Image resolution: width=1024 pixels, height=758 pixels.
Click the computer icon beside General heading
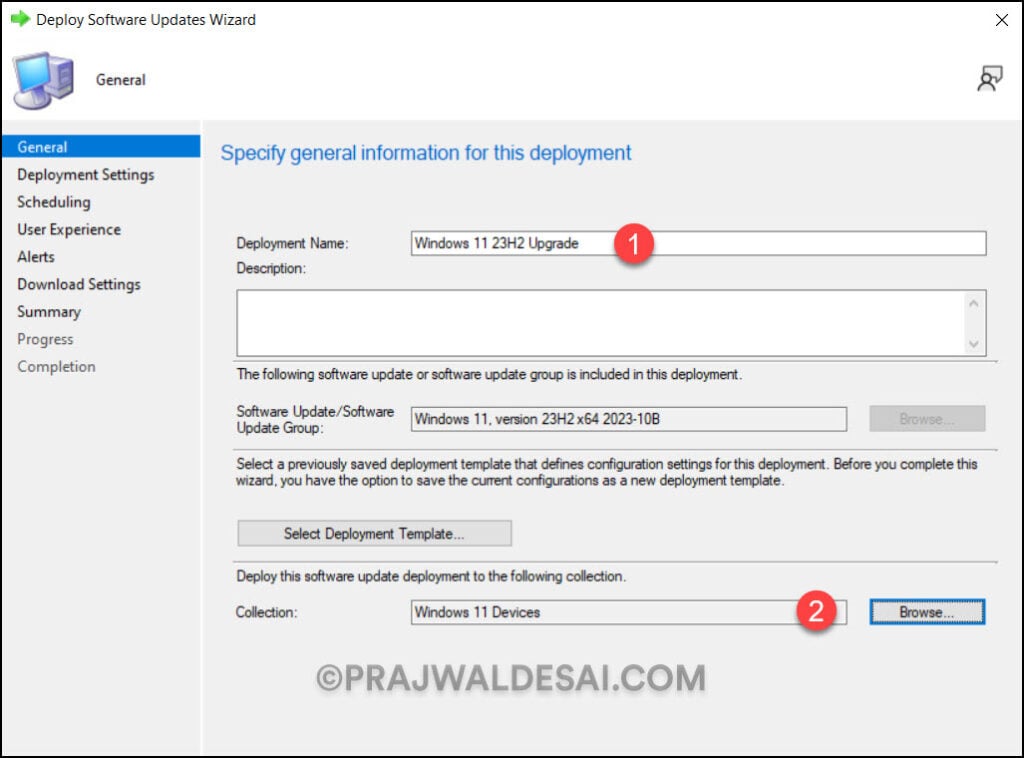click(x=43, y=80)
